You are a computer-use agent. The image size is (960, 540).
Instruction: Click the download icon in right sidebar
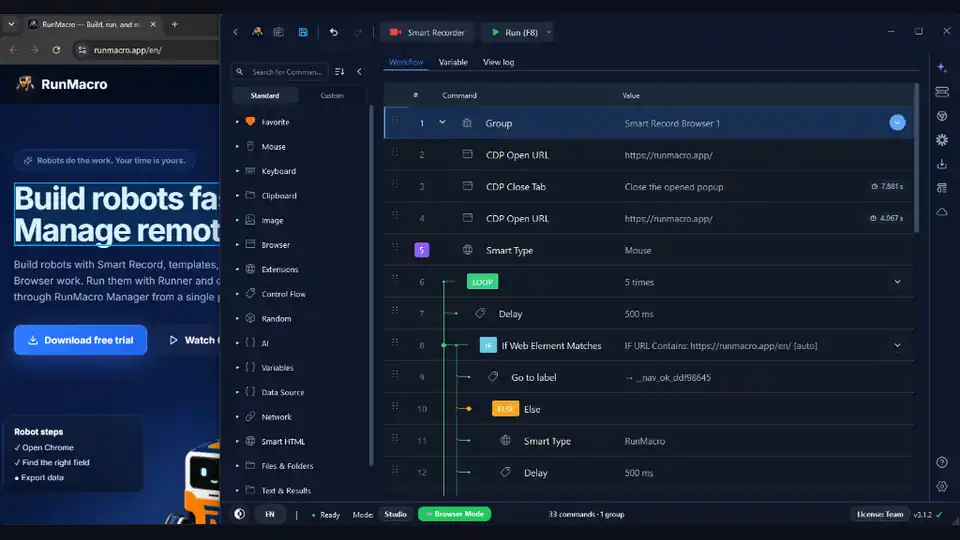[942, 164]
